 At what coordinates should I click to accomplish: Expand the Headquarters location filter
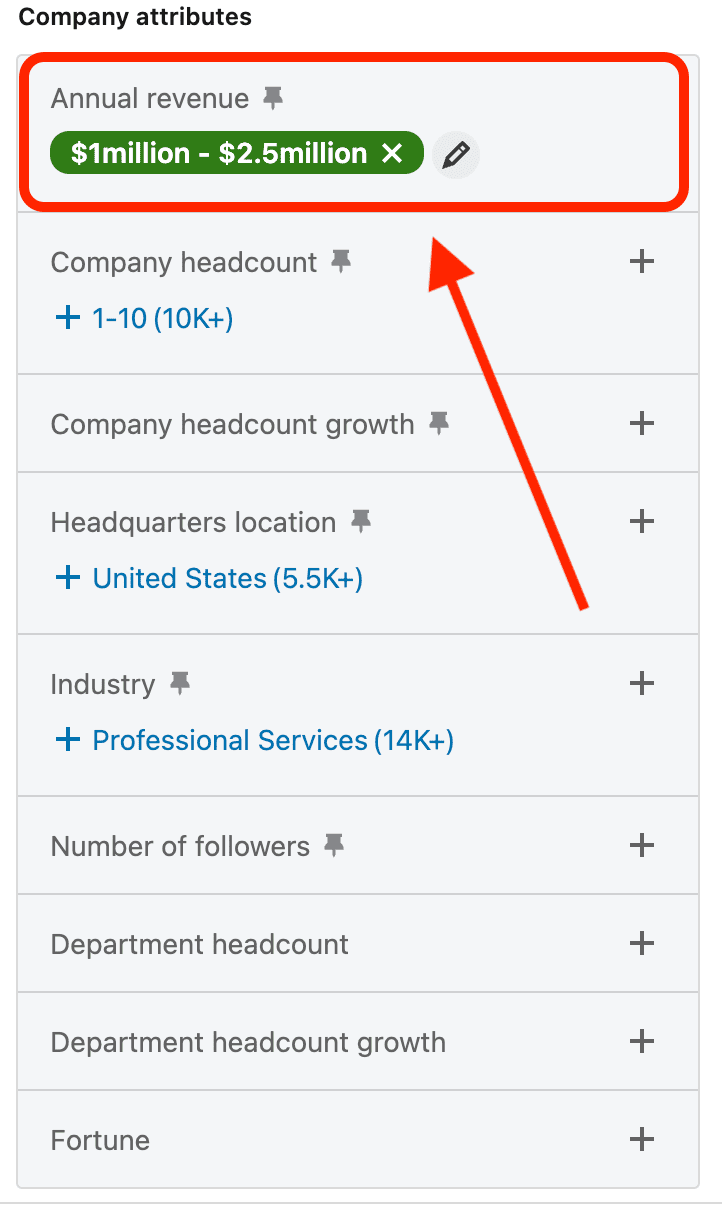coord(641,522)
